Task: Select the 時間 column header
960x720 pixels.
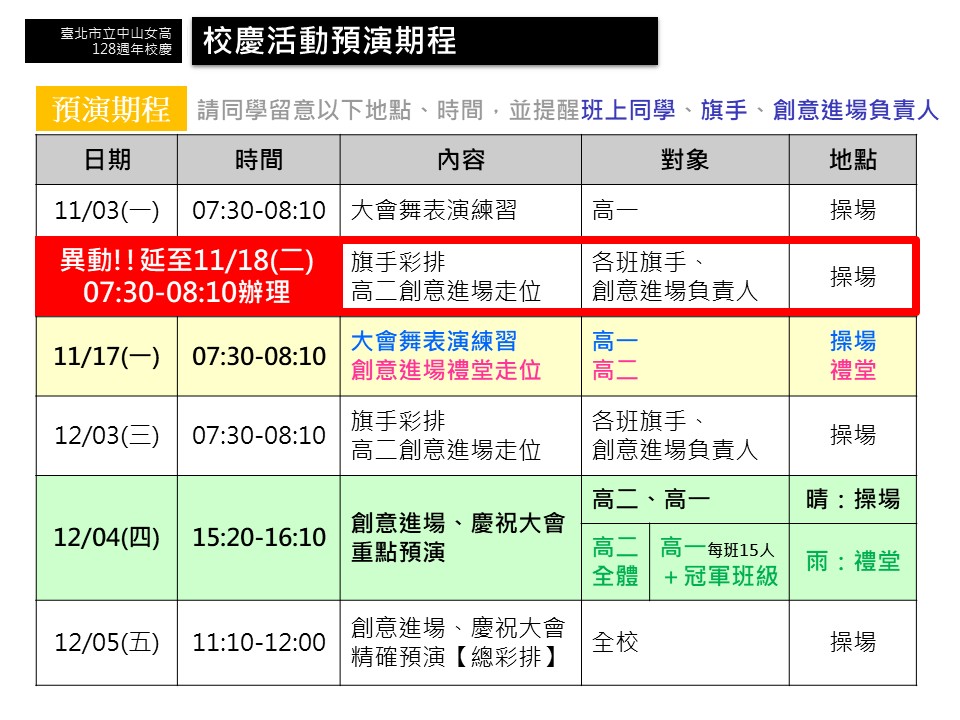Action: pyautogui.click(x=259, y=160)
